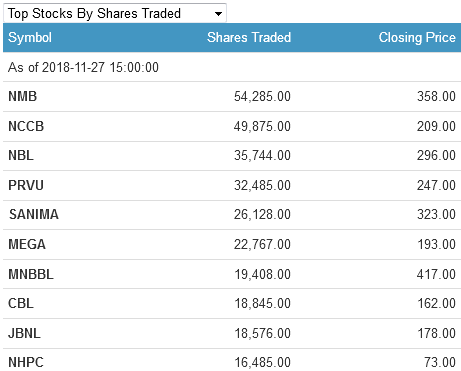Select the JBNL stock symbol

(x=24, y=333)
